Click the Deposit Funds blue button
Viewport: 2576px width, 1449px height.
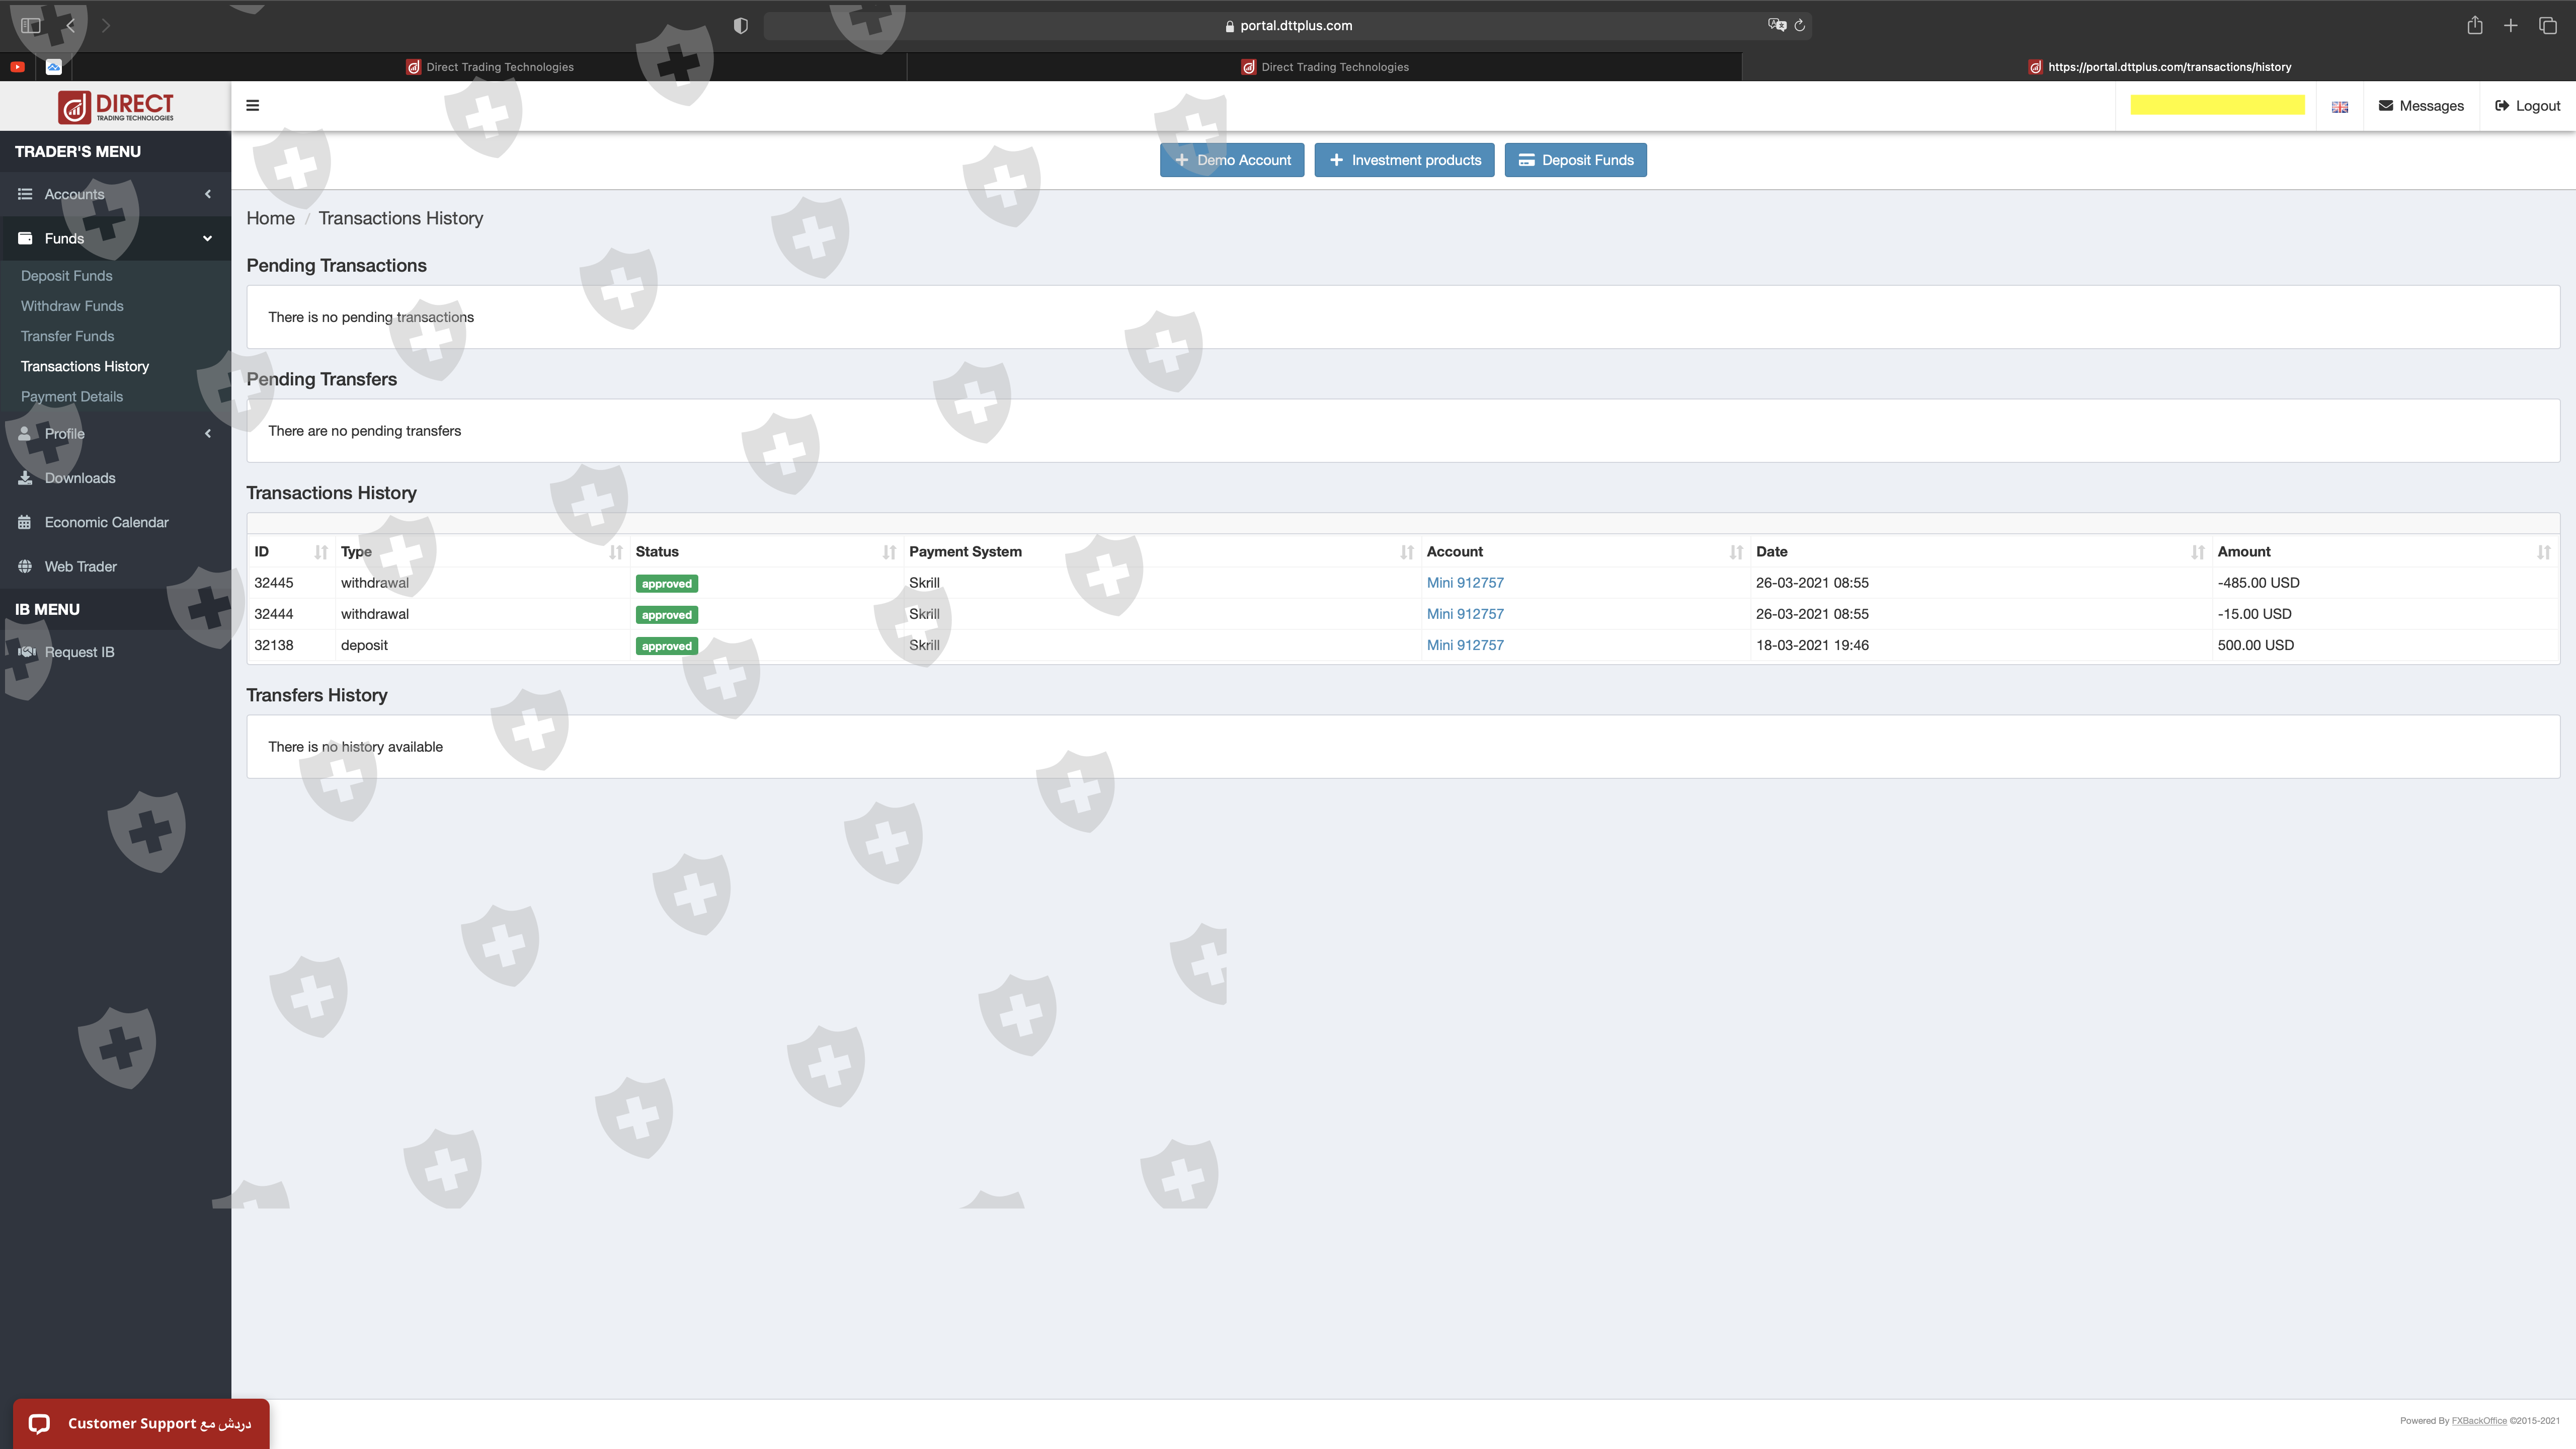pos(1575,160)
